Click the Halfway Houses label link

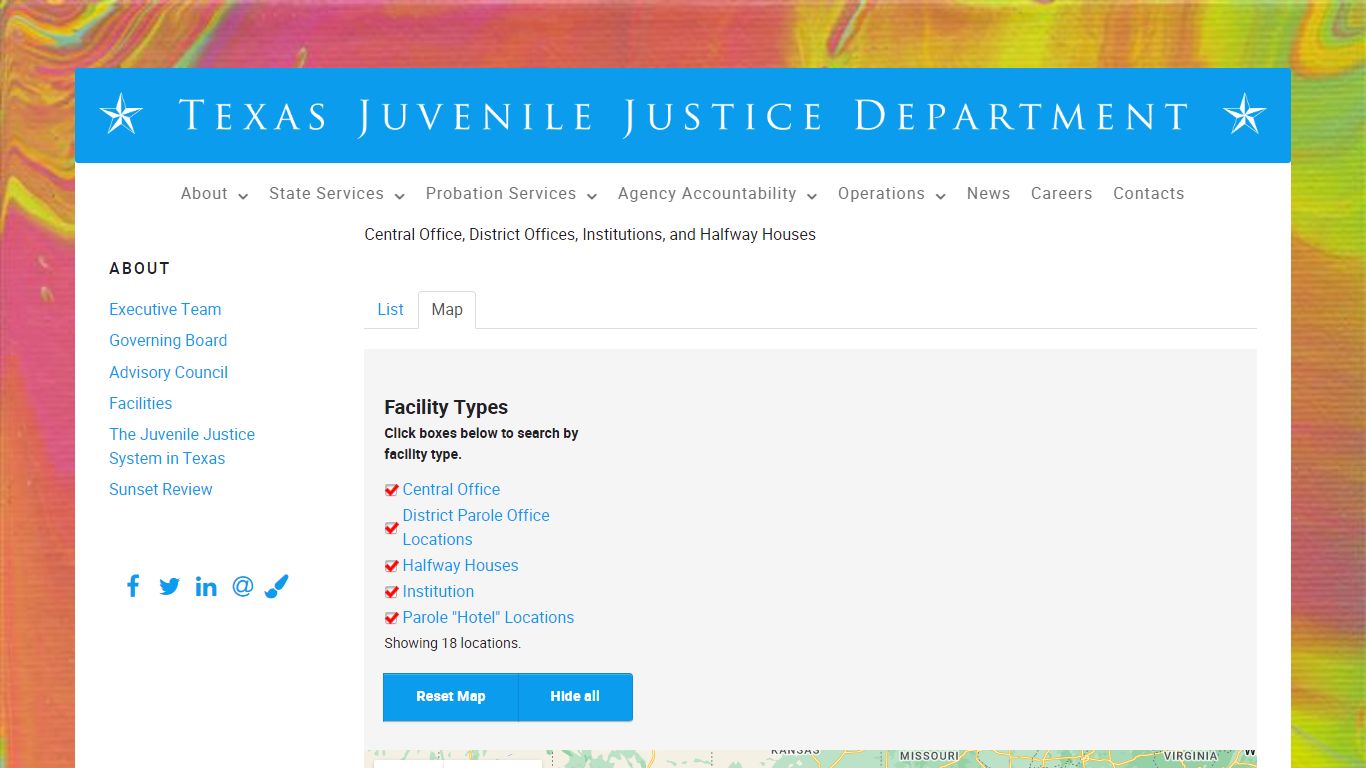(460, 566)
